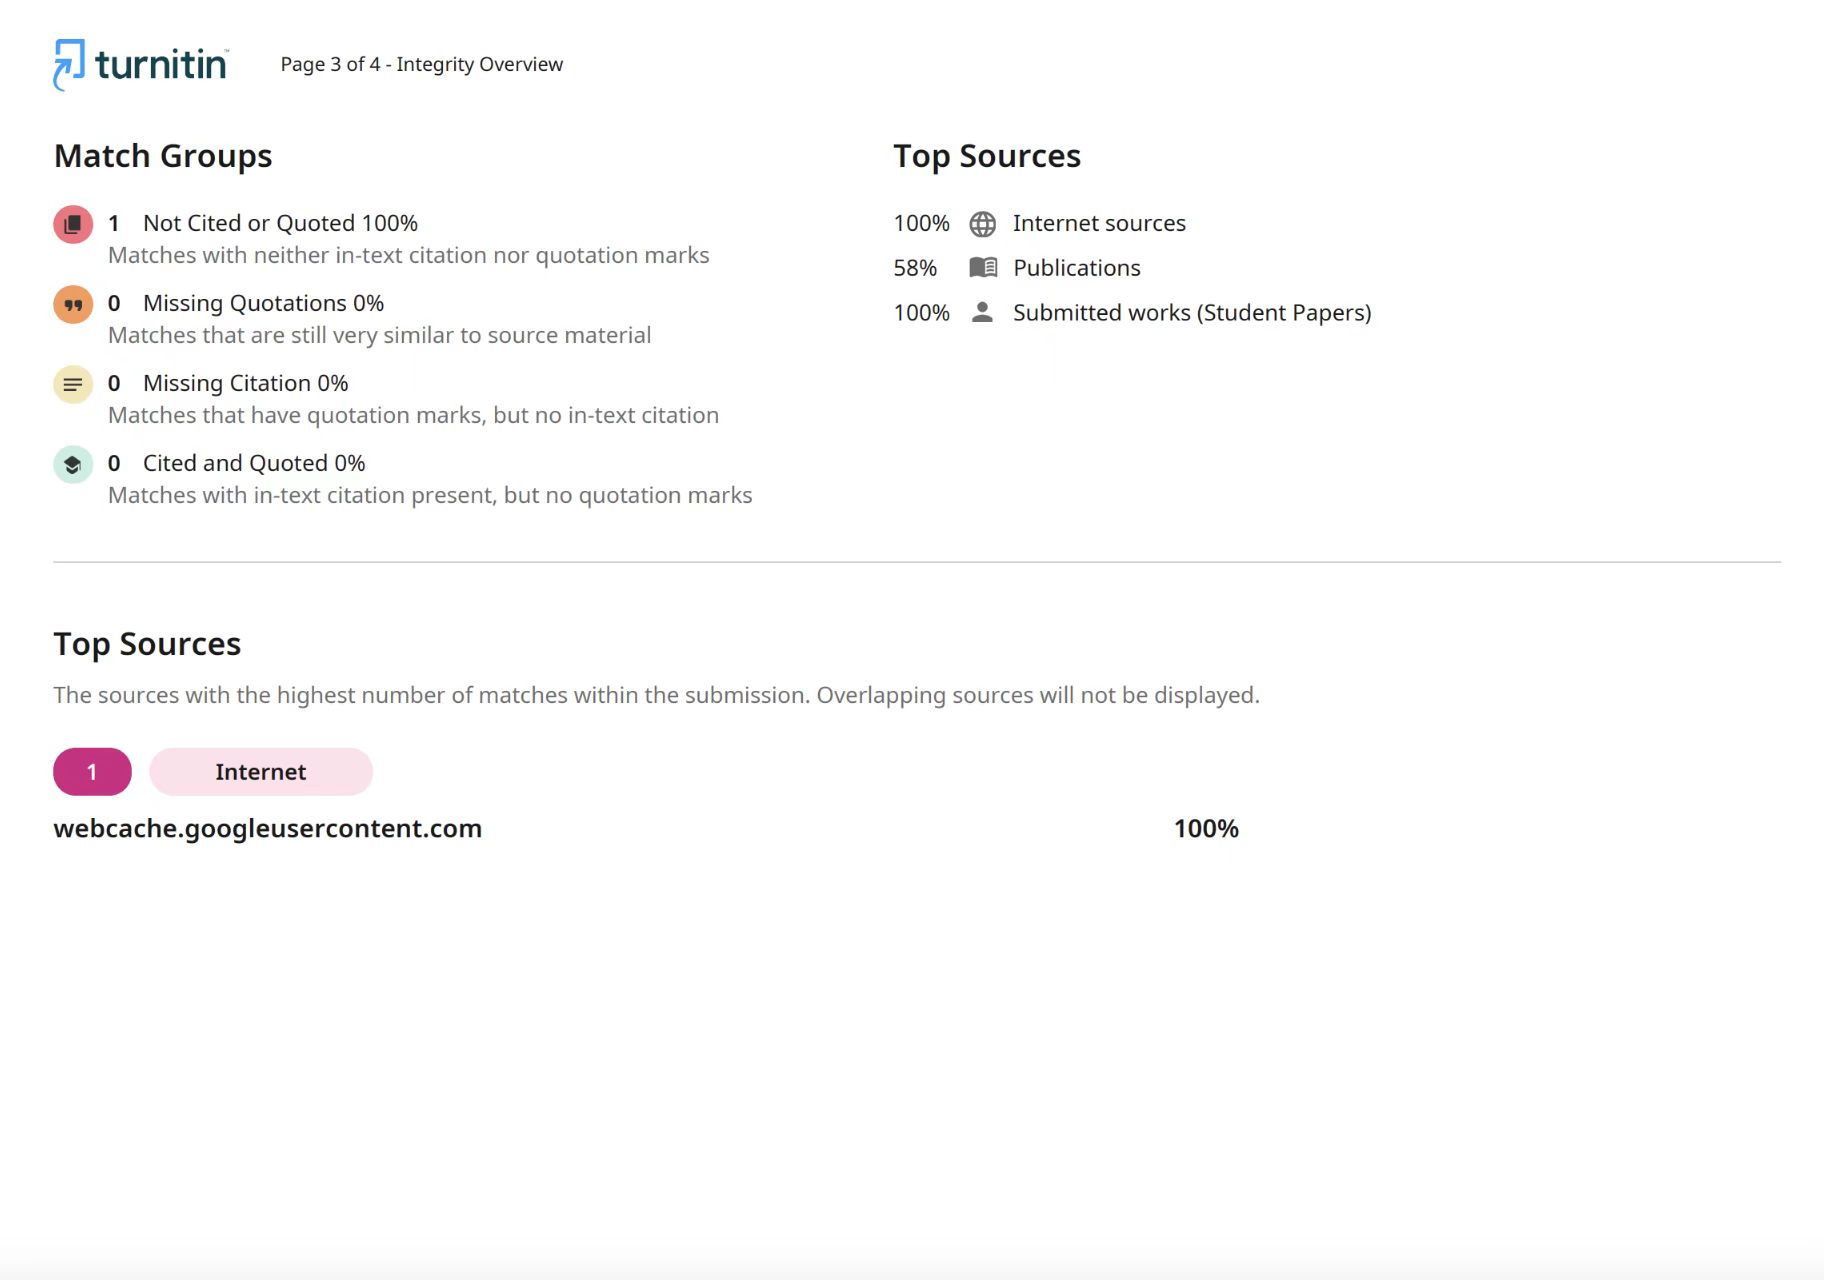This screenshot has height=1280, width=1824.
Task: Click the green Cited and Quoted icon
Action: point(73,464)
